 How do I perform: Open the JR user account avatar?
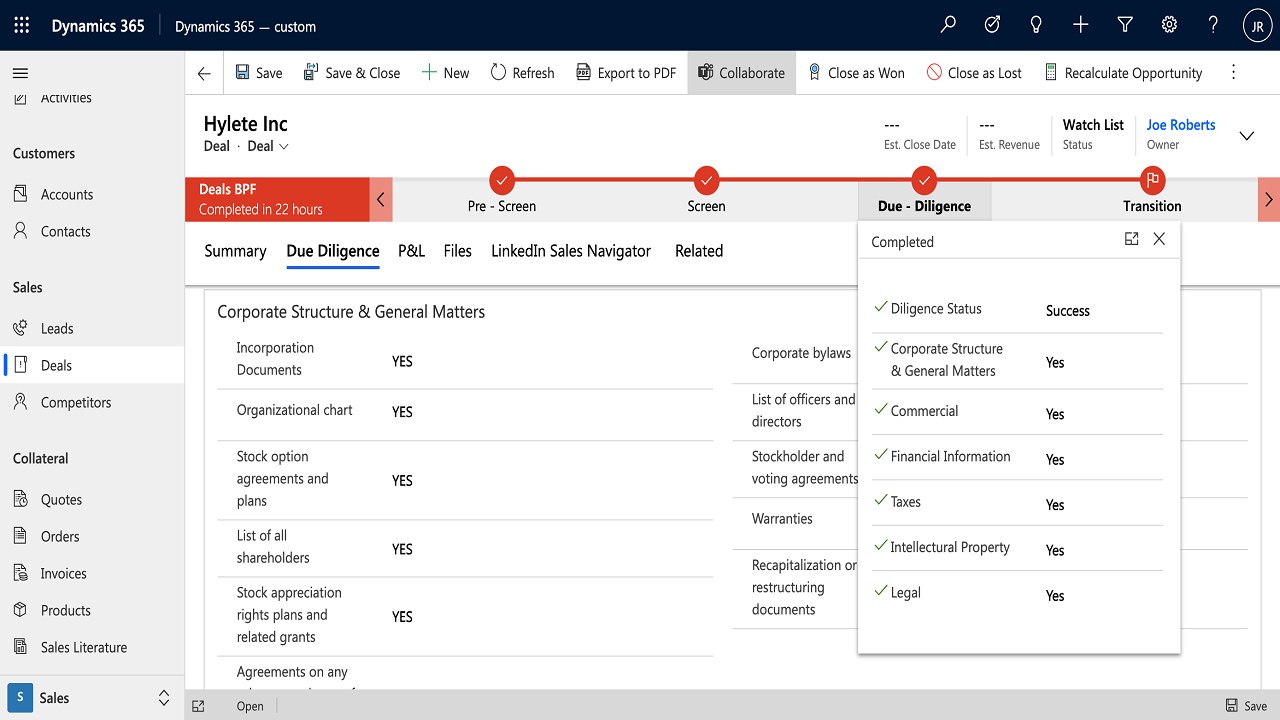pyautogui.click(x=1257, y=26)
